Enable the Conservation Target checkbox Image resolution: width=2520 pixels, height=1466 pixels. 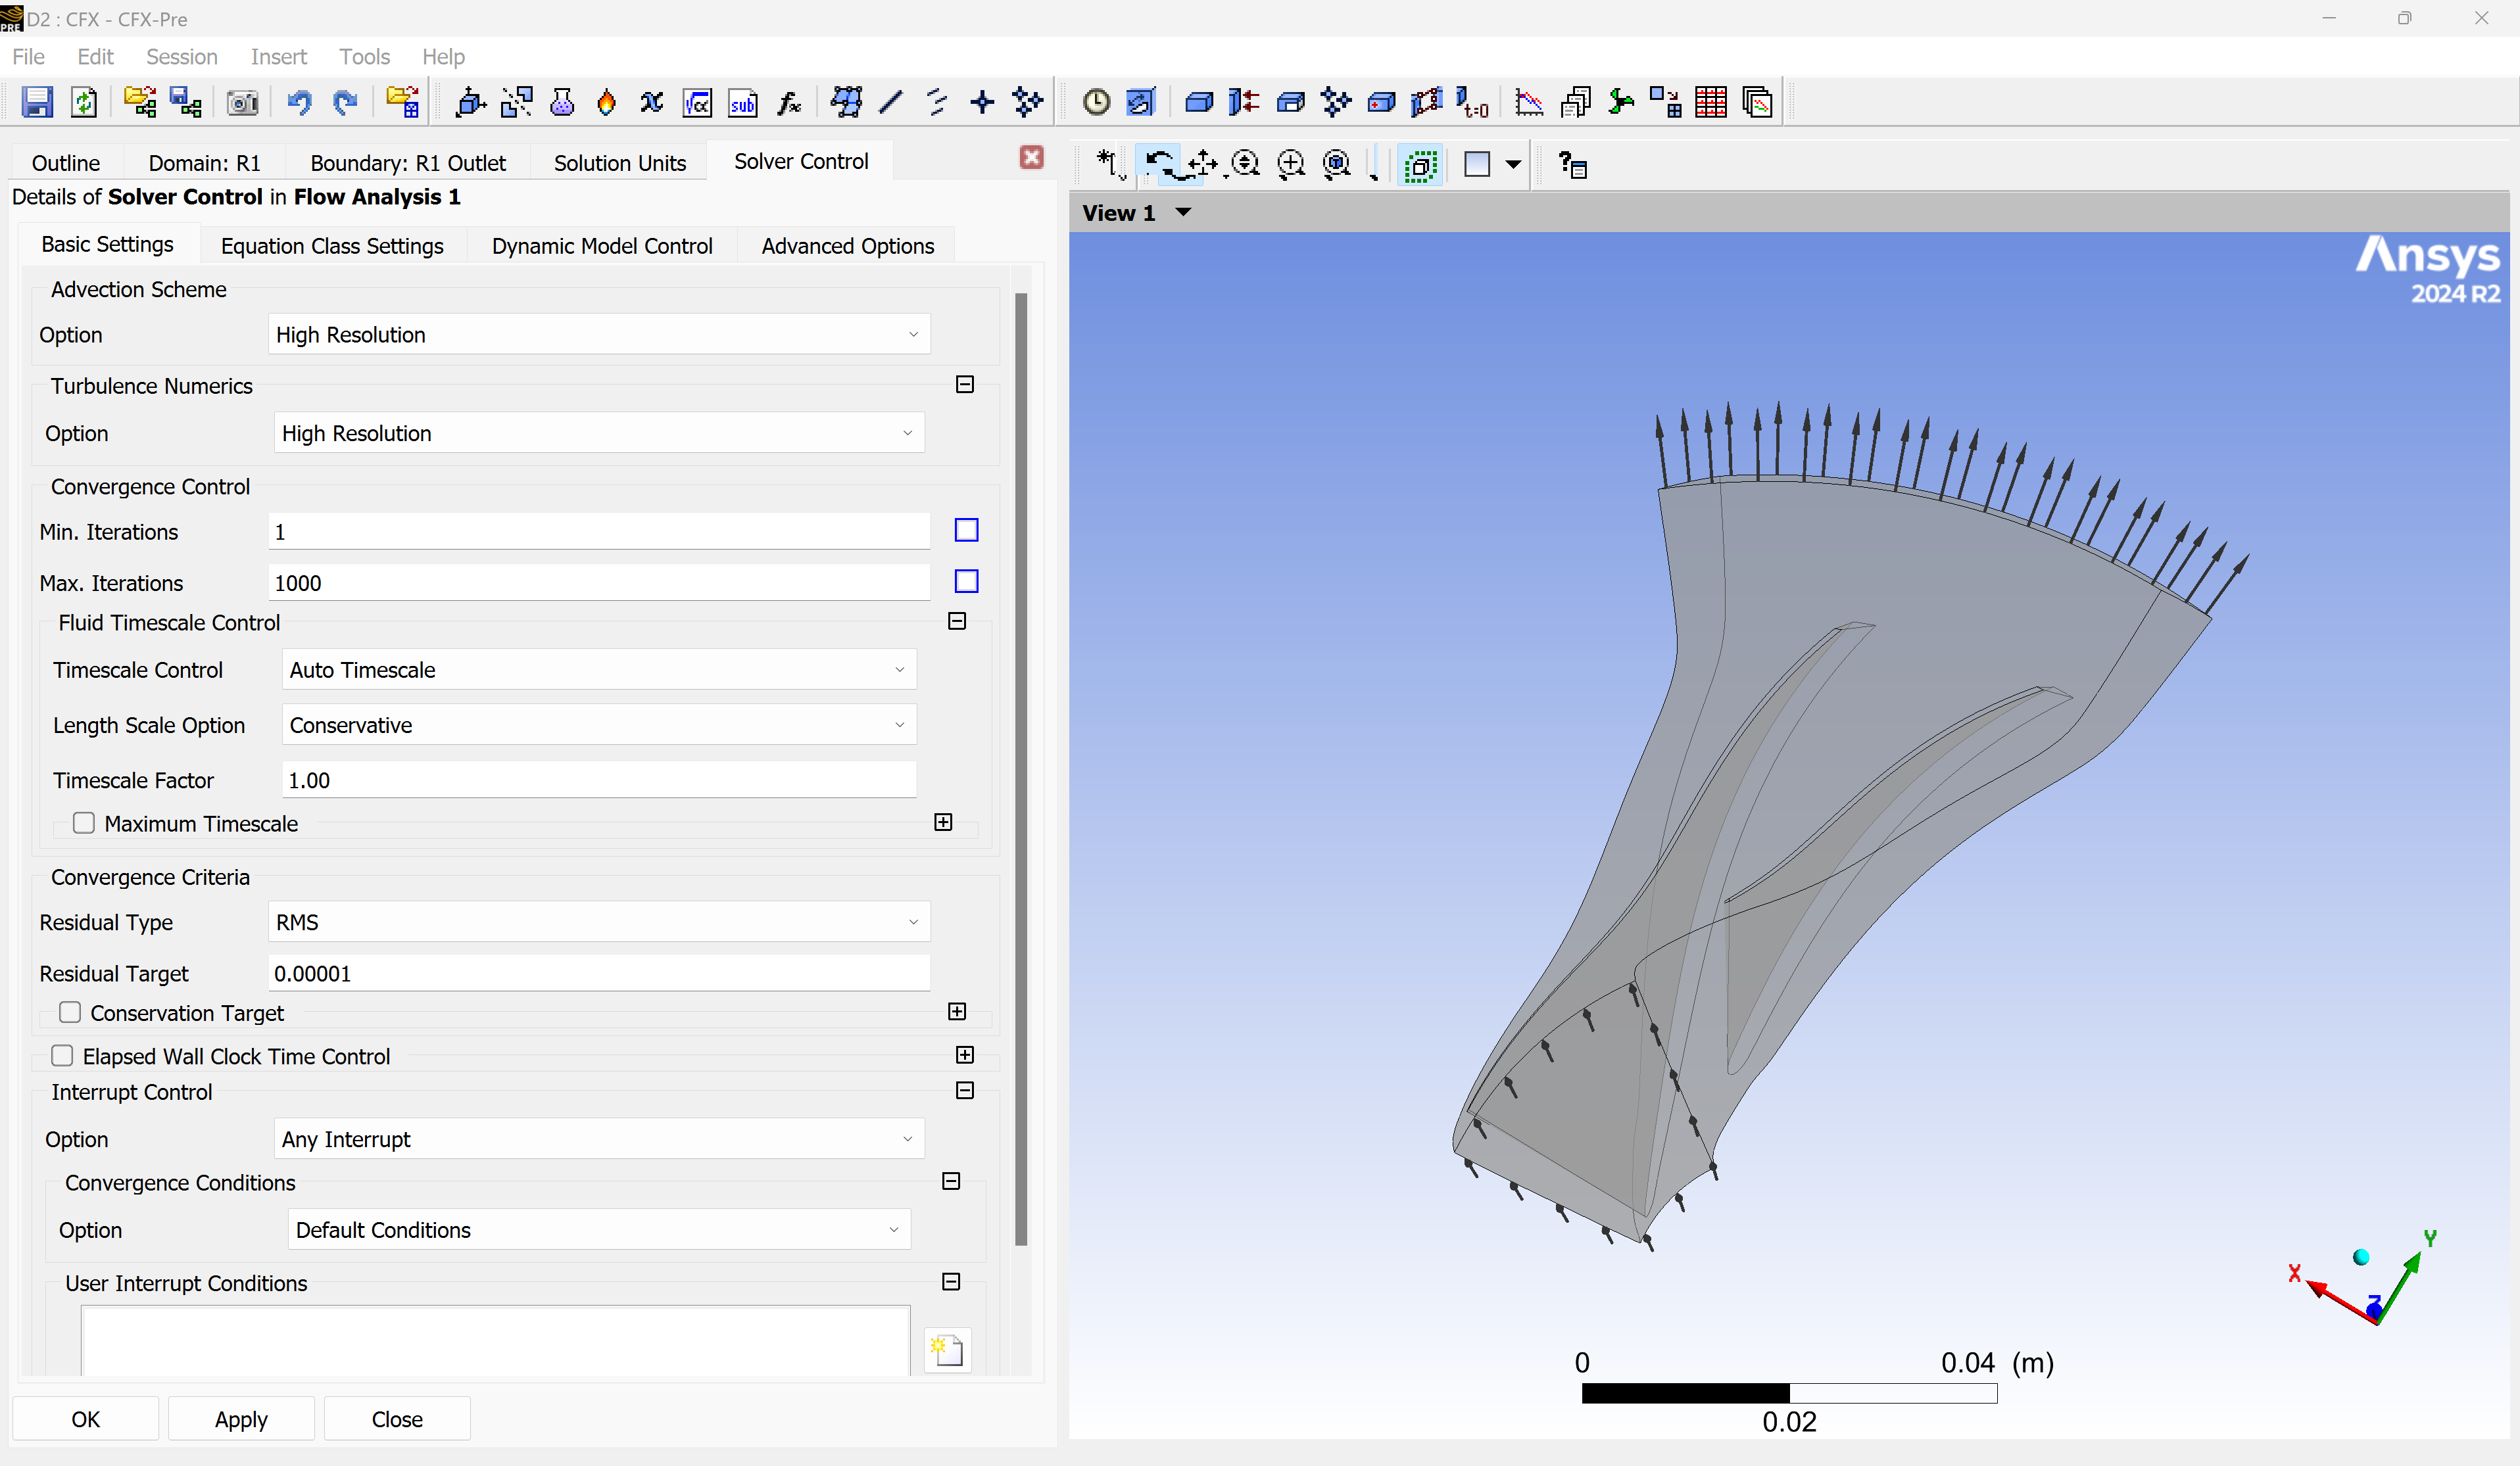(70, 1012)
